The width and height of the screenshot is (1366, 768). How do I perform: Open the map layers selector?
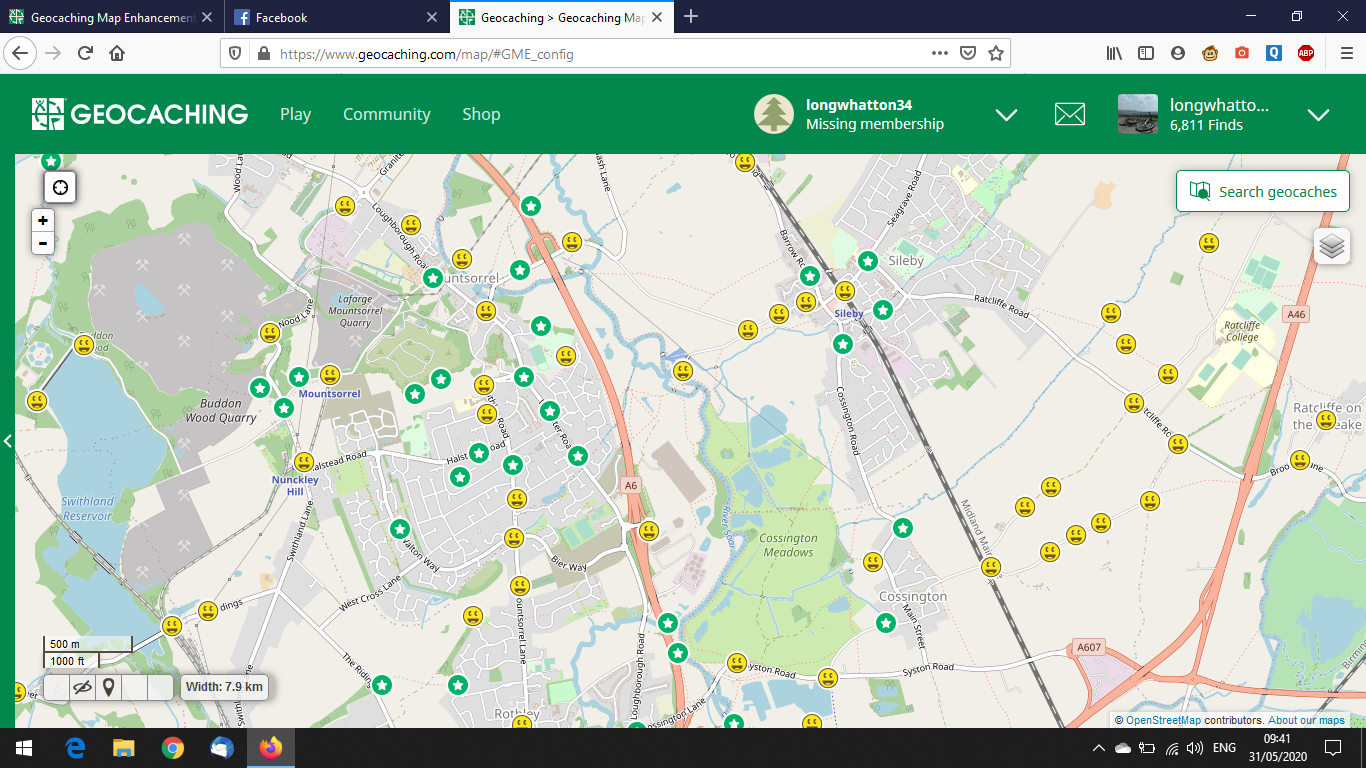pyautogui.click(x=1332, y=246)
